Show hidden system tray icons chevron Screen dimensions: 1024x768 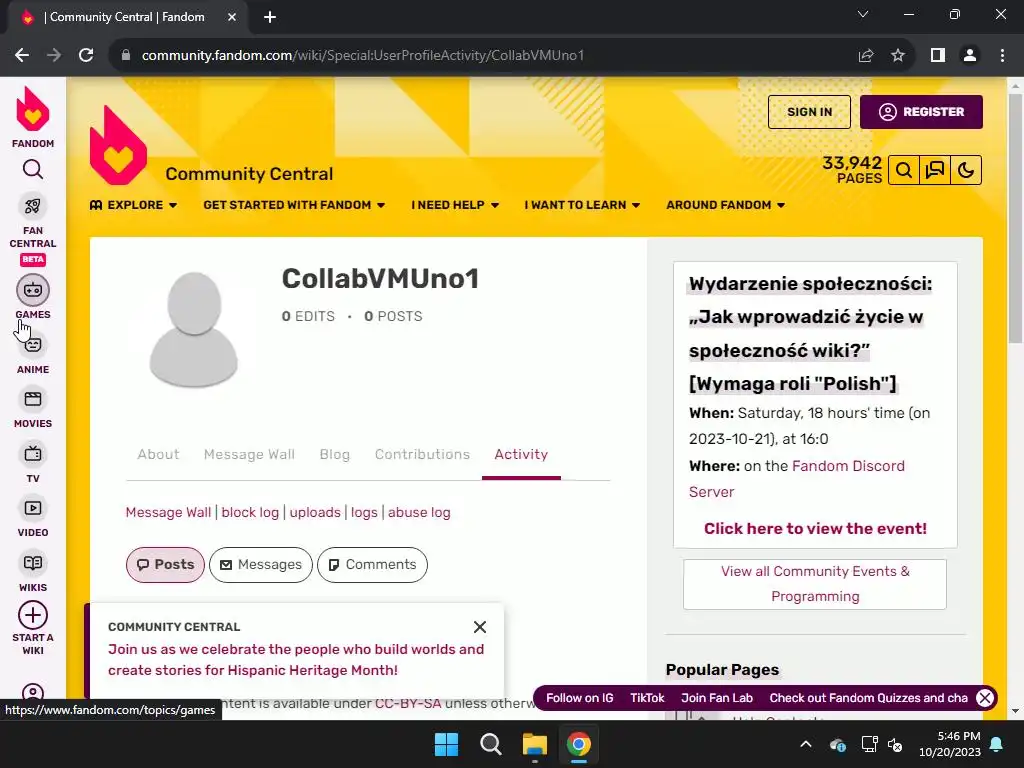[806, 744]
